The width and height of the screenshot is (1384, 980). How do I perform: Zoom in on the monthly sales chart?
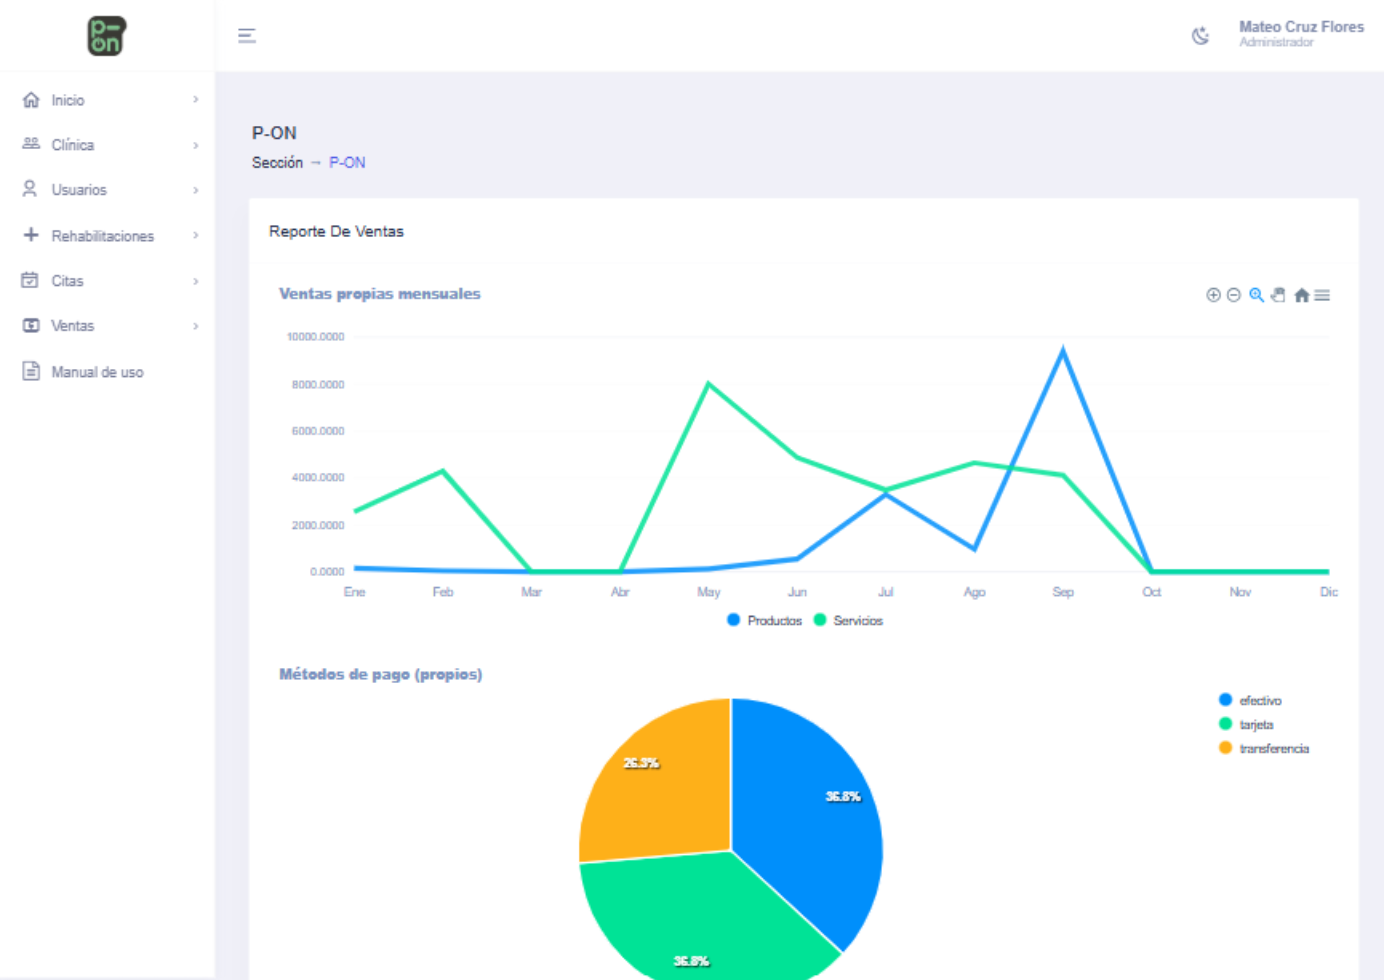coord(1213,295)
